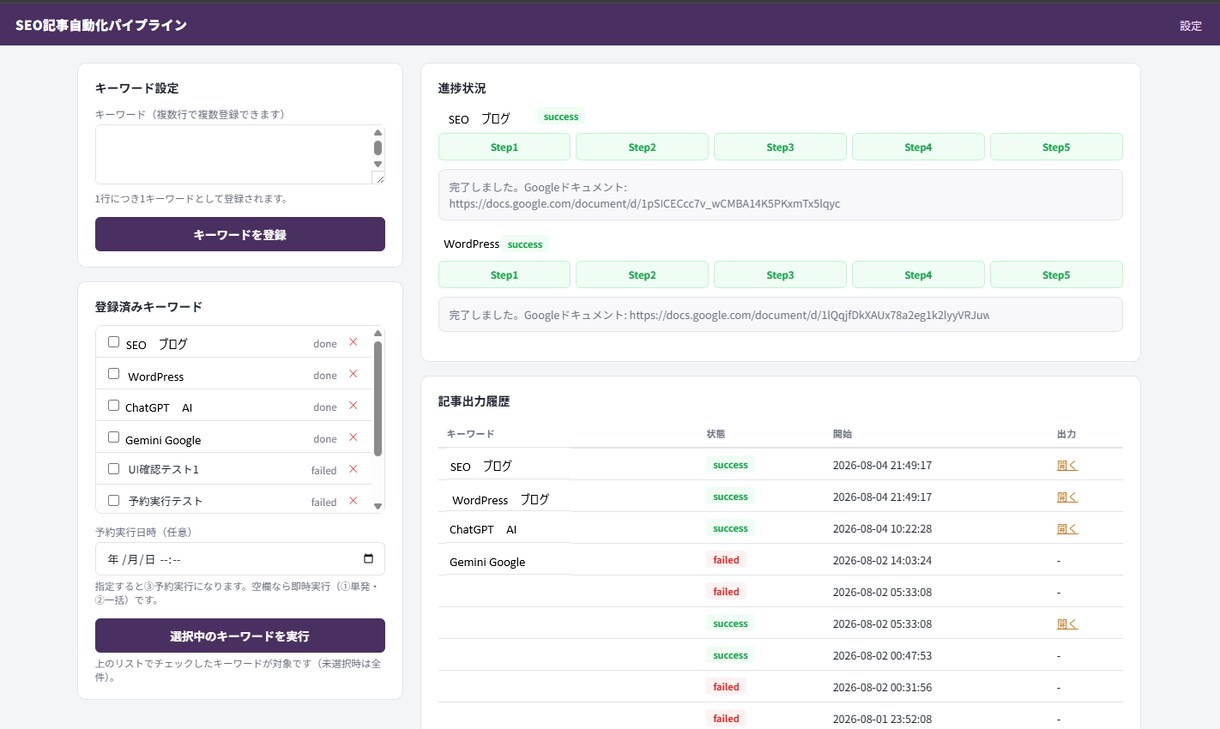Screen dimensions: 1220x729
Task: Select Step3 in WordPress progress
Action: coord(780,275)
